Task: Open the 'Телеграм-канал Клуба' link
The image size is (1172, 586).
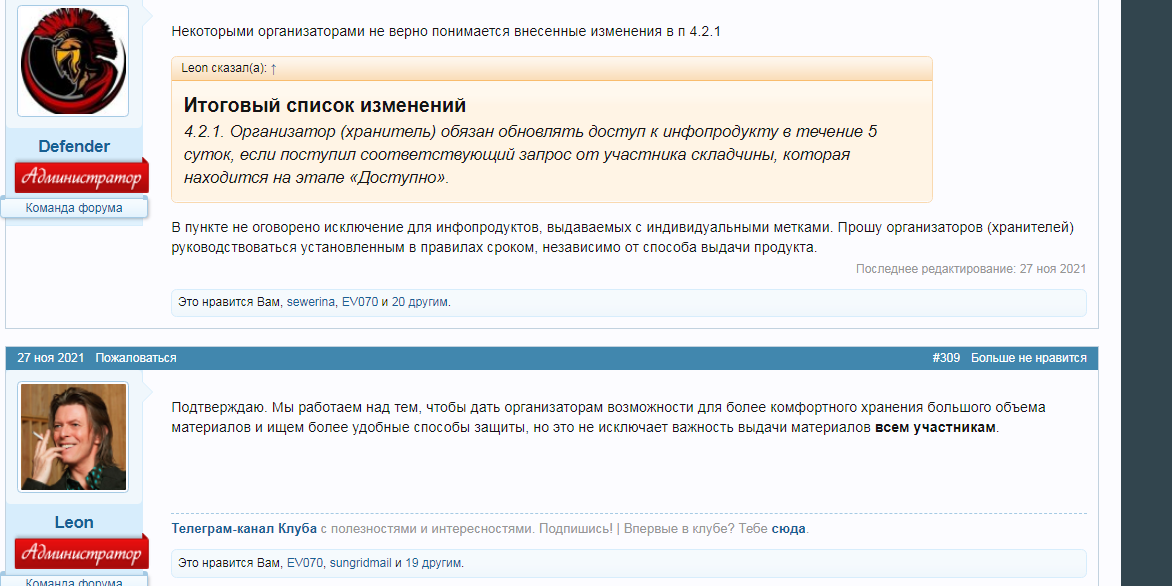Action: (244, 528)
